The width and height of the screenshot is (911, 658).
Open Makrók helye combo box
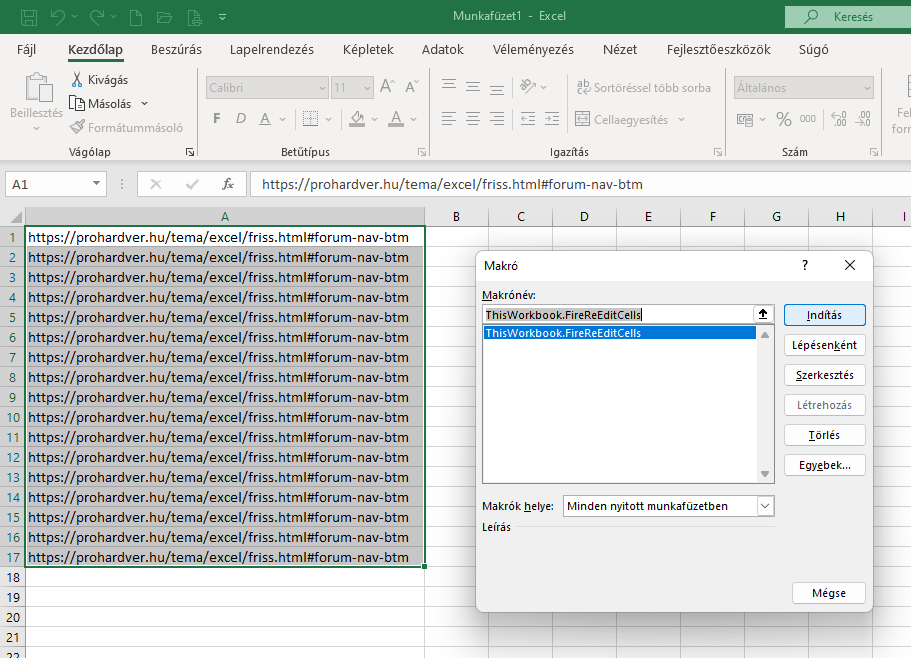coord(668,506)
